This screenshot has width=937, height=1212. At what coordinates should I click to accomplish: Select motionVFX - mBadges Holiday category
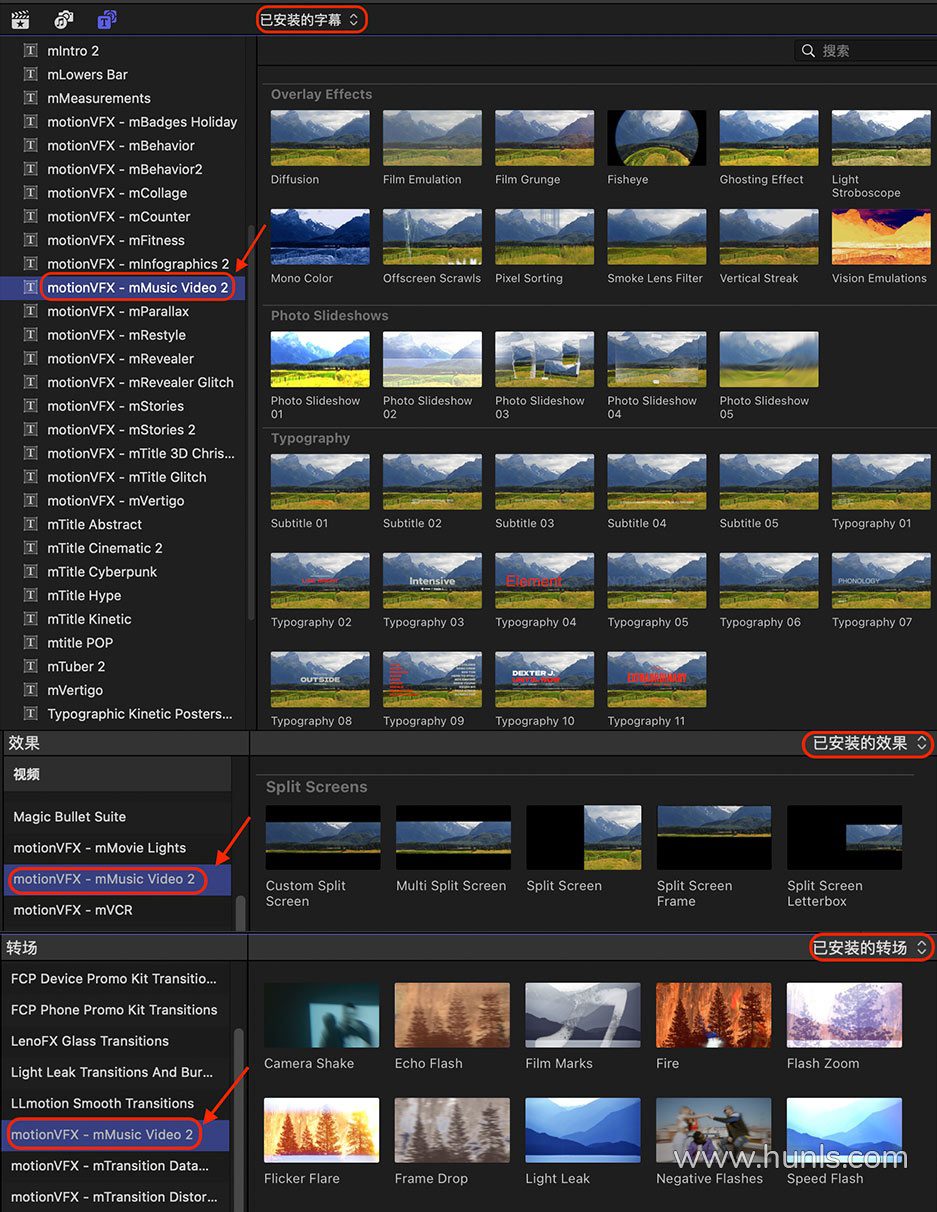(x=123, y=122)
